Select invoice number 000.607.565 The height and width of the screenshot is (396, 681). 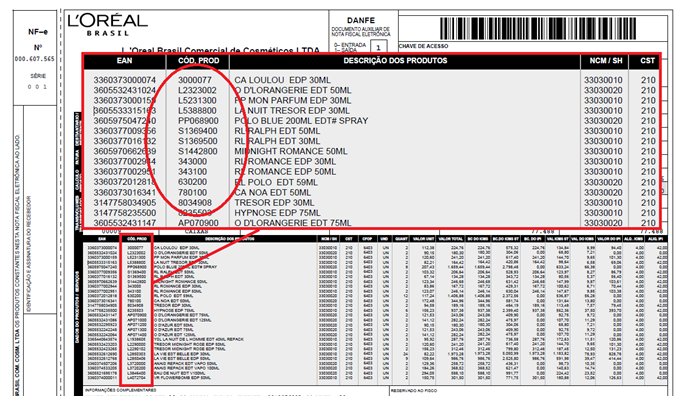(x=35, y=59)
